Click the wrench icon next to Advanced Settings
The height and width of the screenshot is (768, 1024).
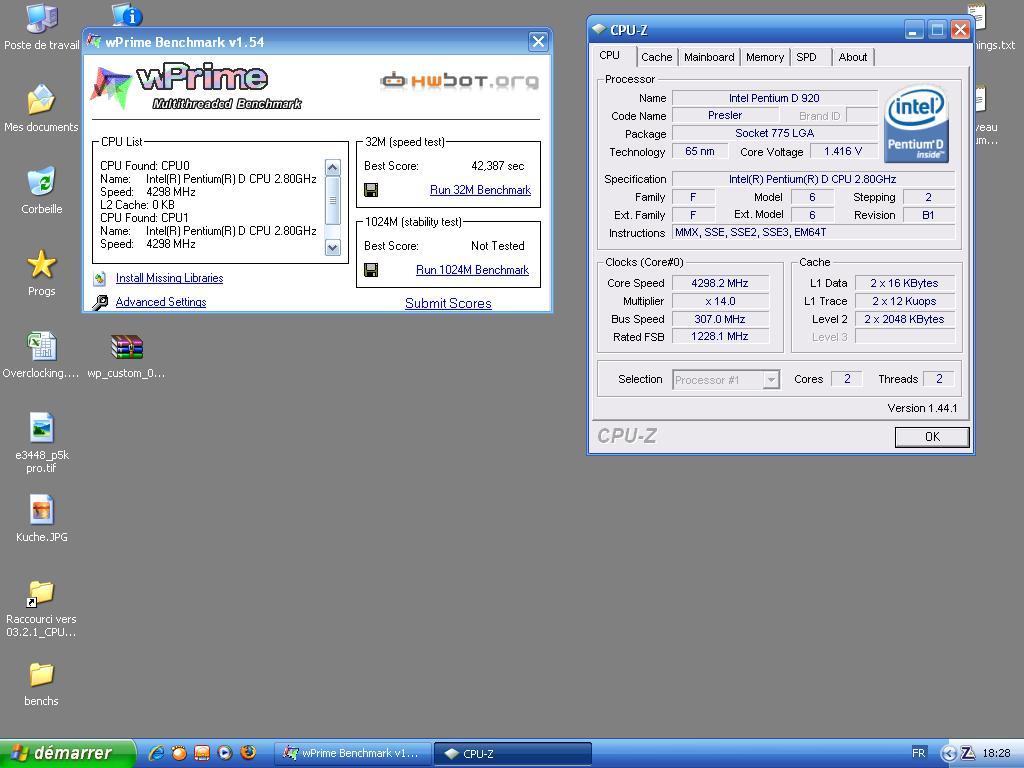coord(100,302)
